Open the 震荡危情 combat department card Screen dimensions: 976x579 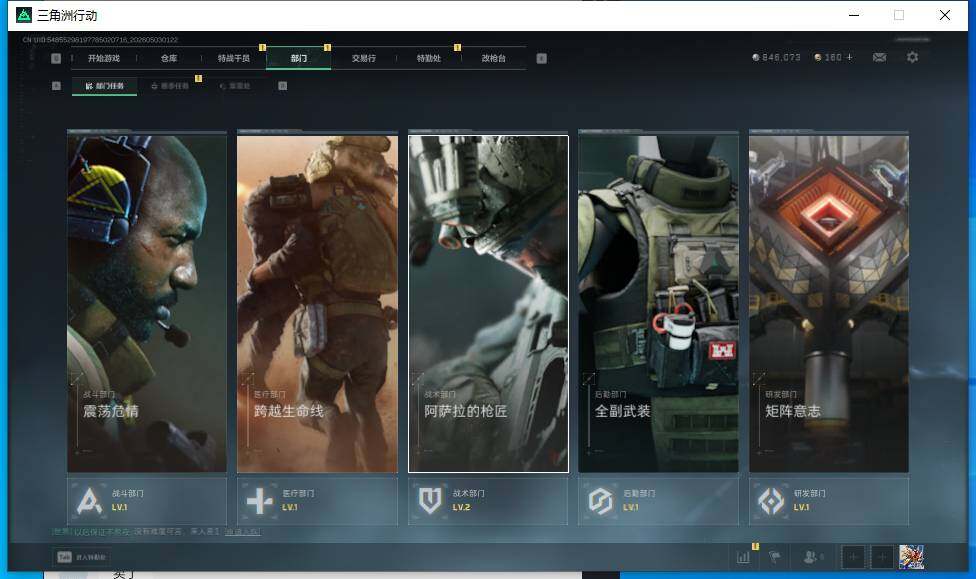point(147,304)
